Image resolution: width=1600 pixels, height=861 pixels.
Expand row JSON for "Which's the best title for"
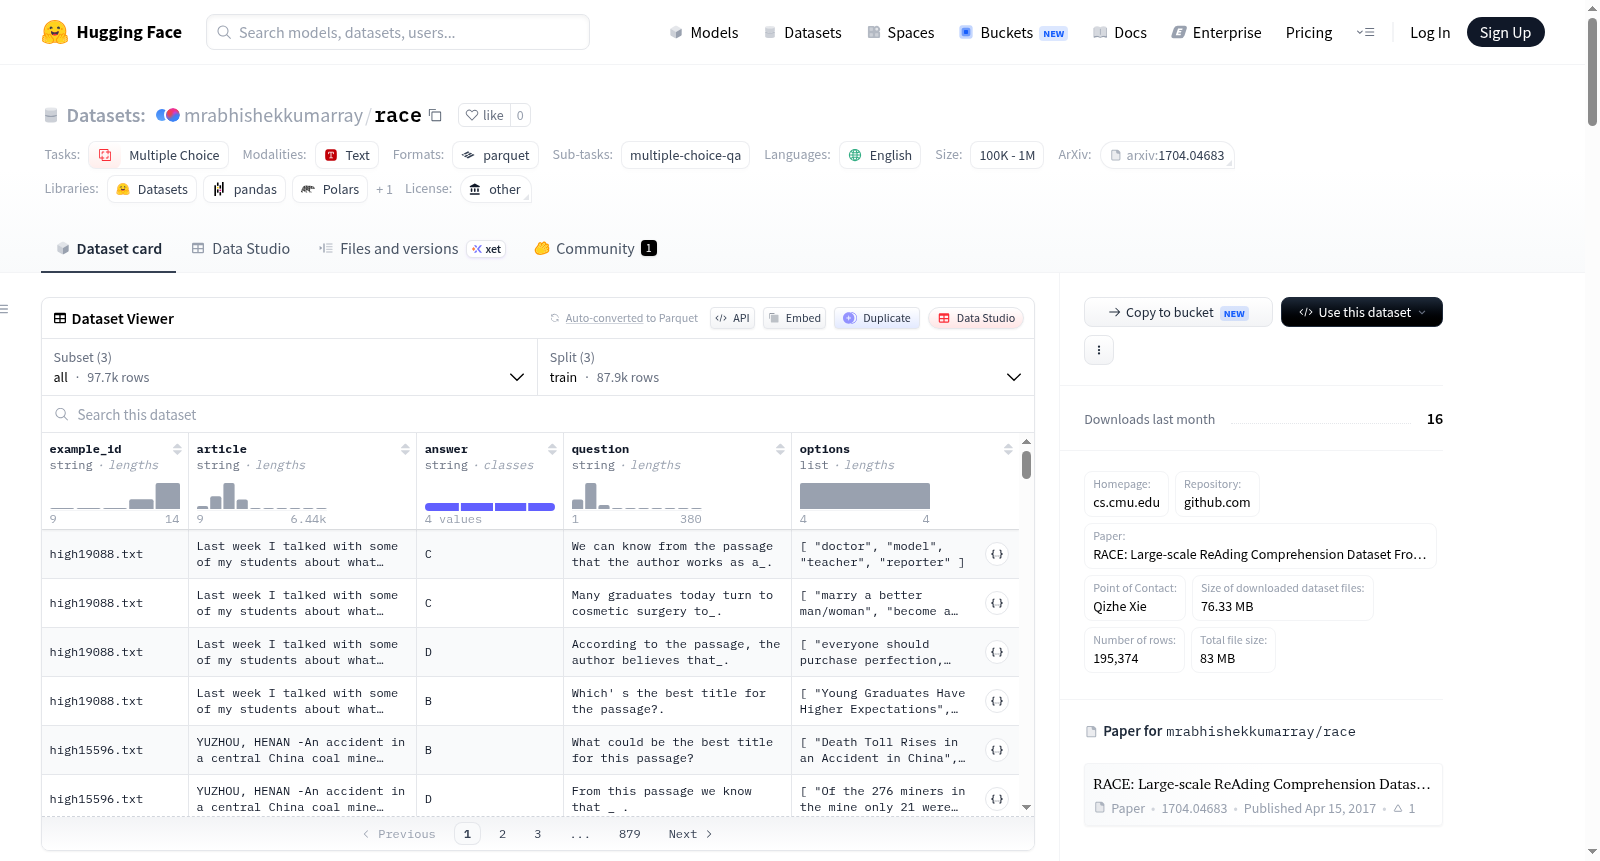[997, 701]
